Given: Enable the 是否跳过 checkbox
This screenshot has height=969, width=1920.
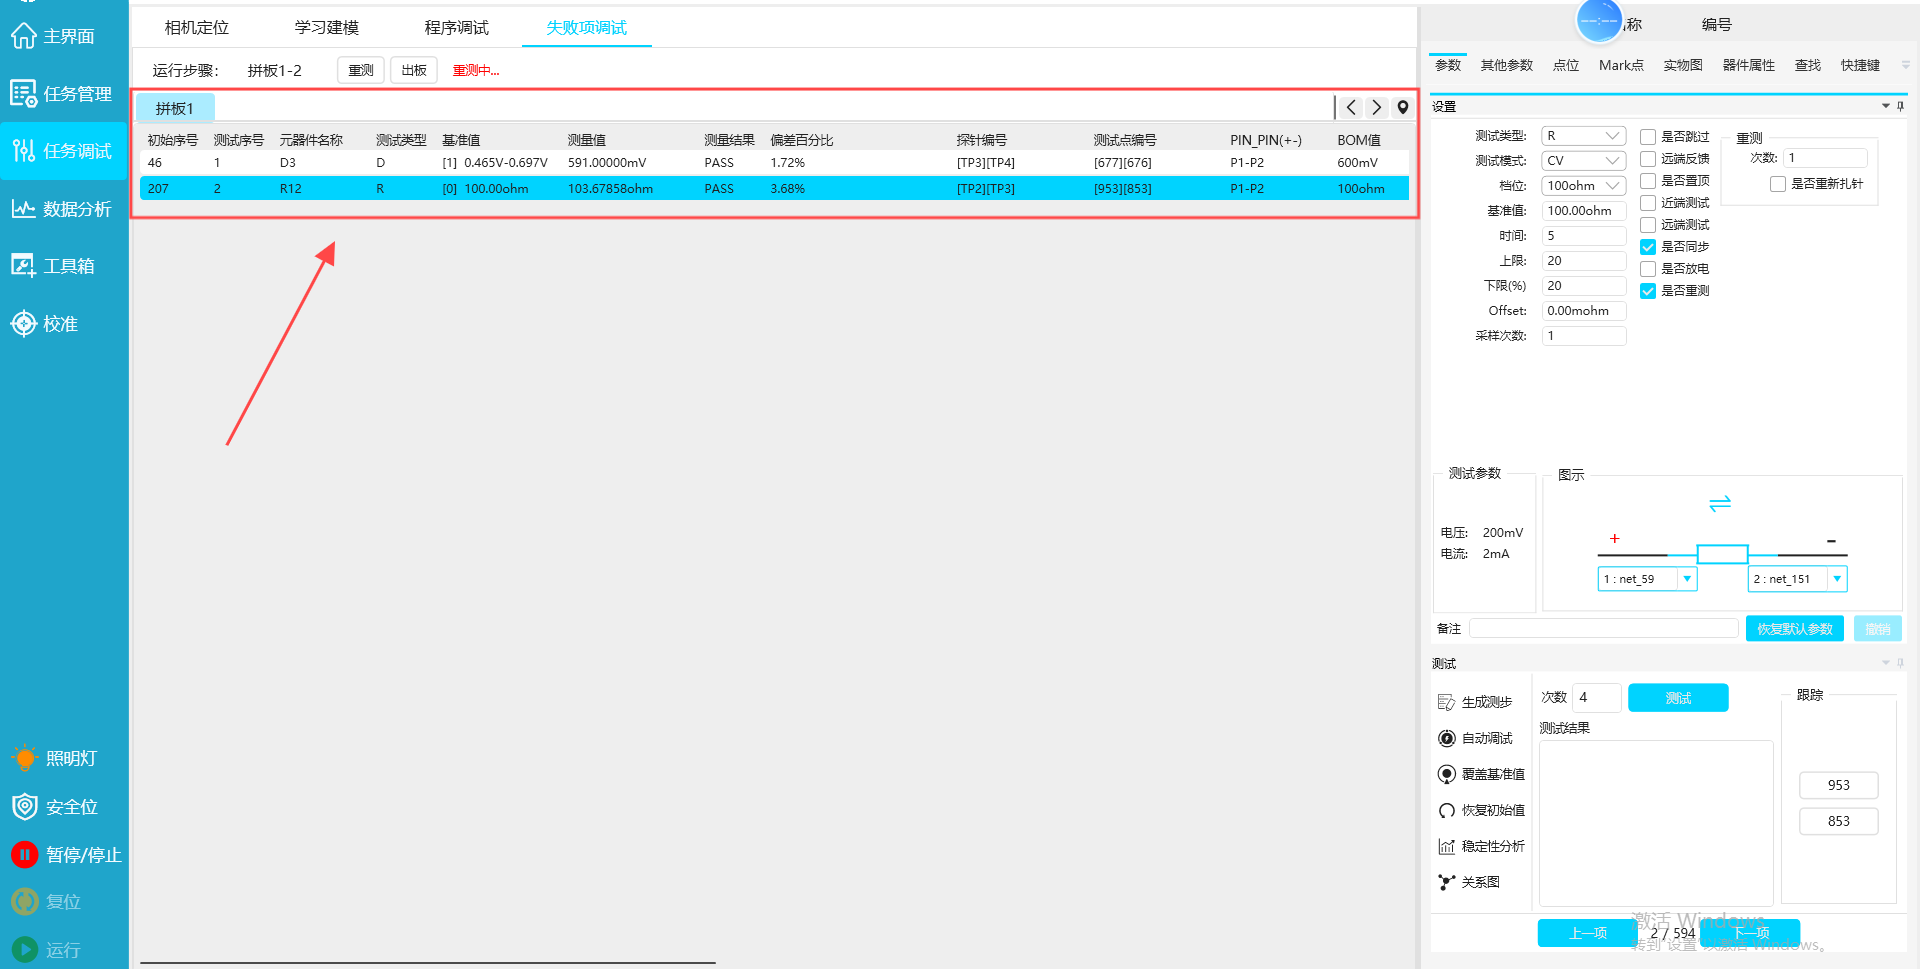Looking at the screenshot, I should [x=1648, y=137].
